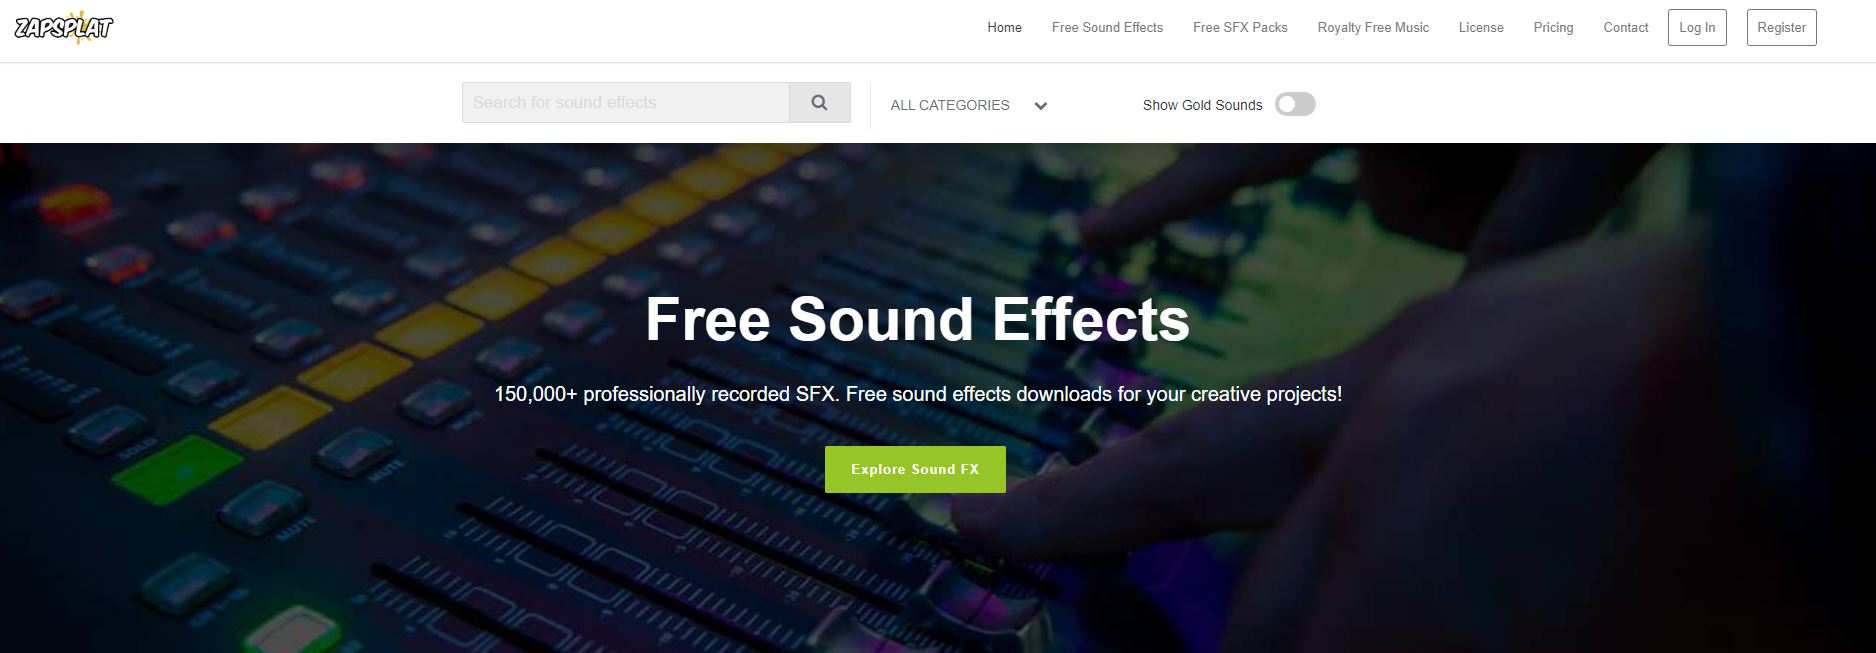This screenshot has width=1876, height=653.
Task: Open the Free SFX Packs page
Action: (1240, 28)
